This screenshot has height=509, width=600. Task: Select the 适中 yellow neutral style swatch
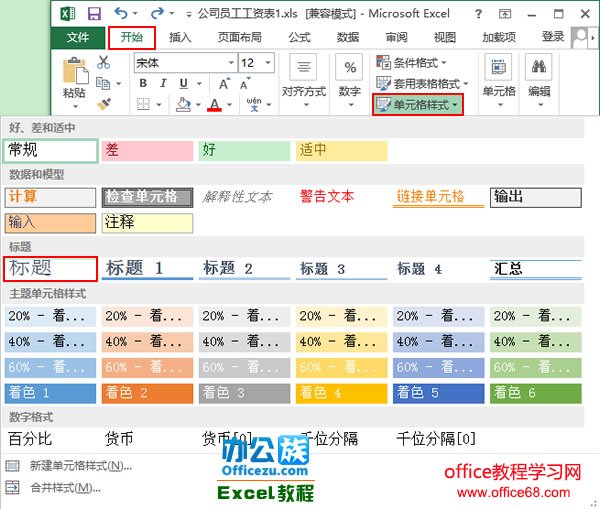(342, 150)
